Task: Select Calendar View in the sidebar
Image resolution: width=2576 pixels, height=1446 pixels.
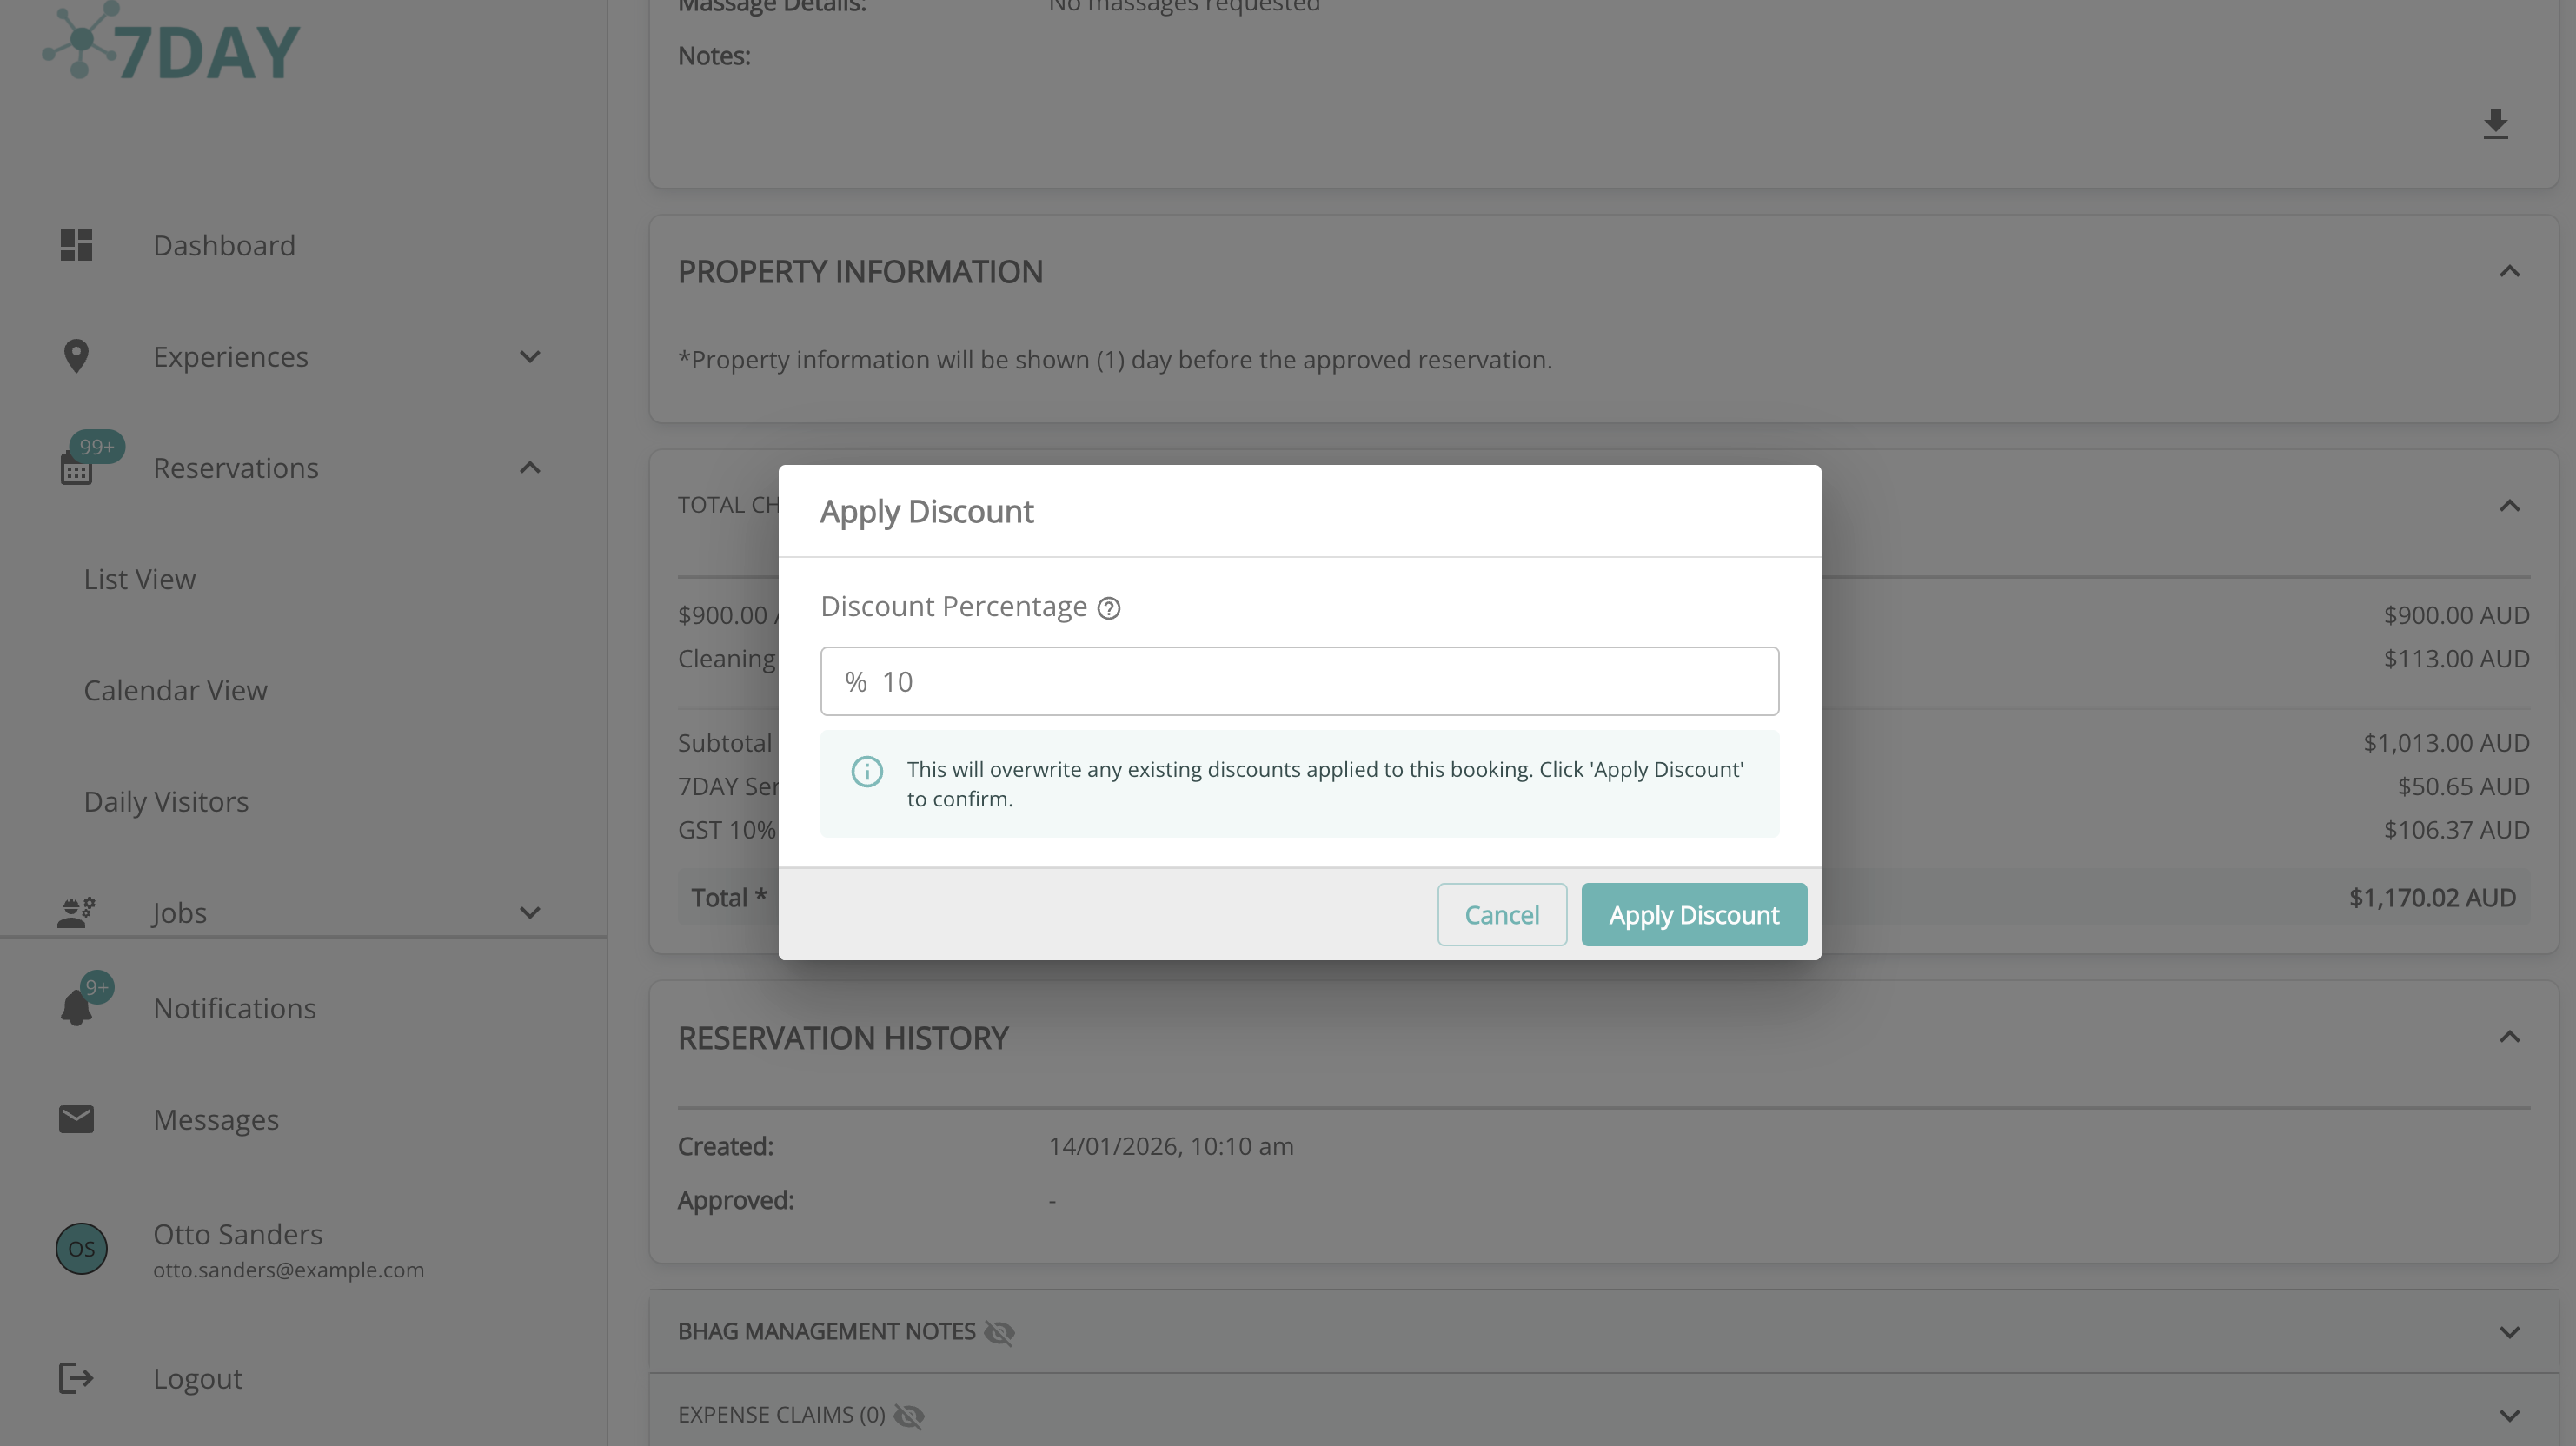Action: [x=175, y=690]
